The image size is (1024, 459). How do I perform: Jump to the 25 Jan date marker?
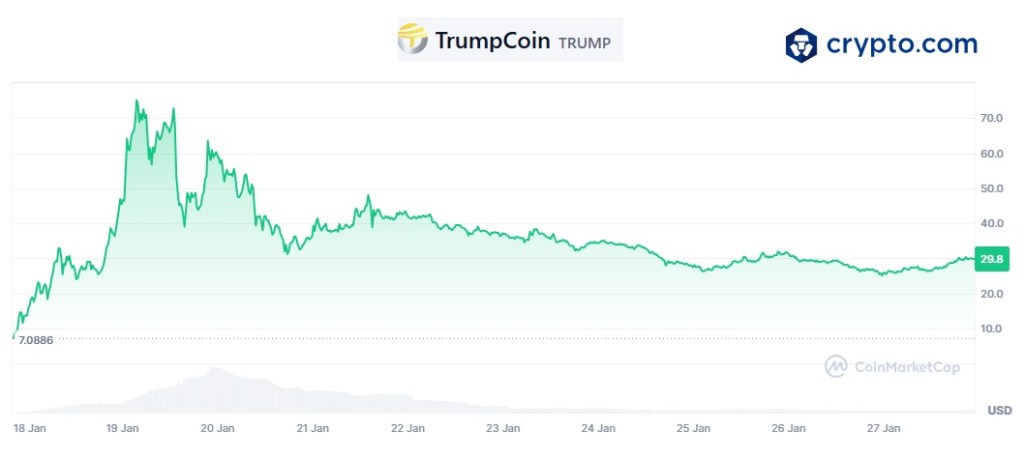click(x=693, y=429)
